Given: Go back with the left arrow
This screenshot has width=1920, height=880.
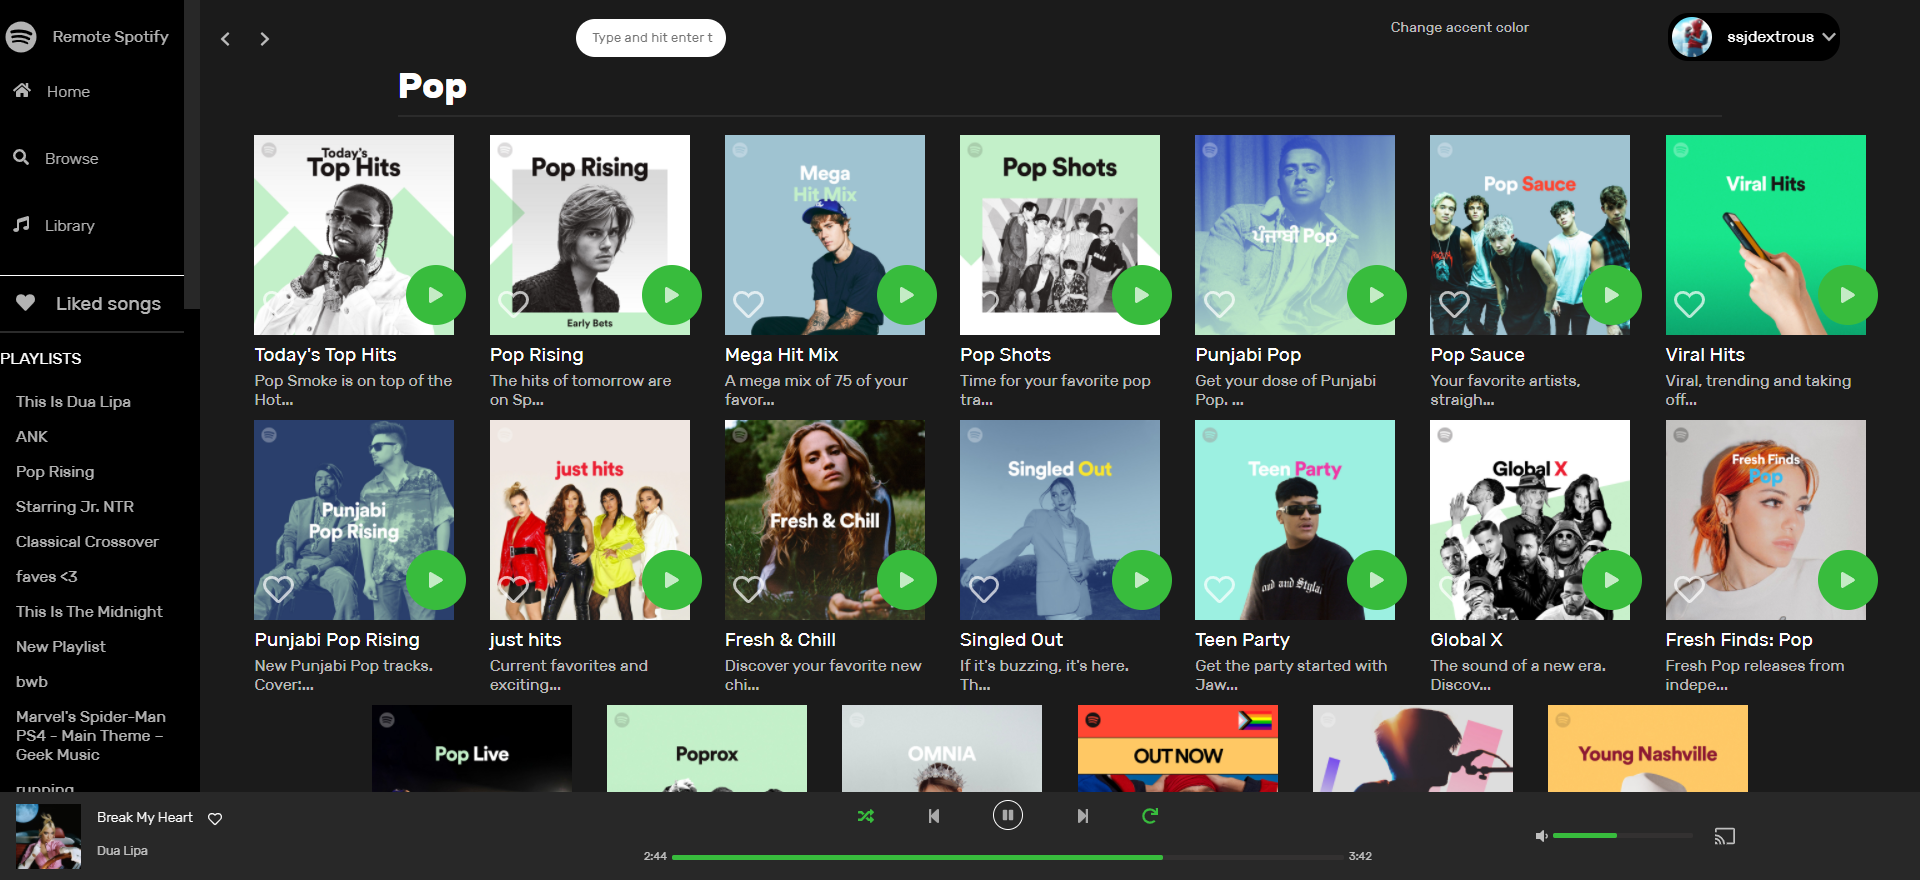Looking at the screenshot, I should point(225,39).
